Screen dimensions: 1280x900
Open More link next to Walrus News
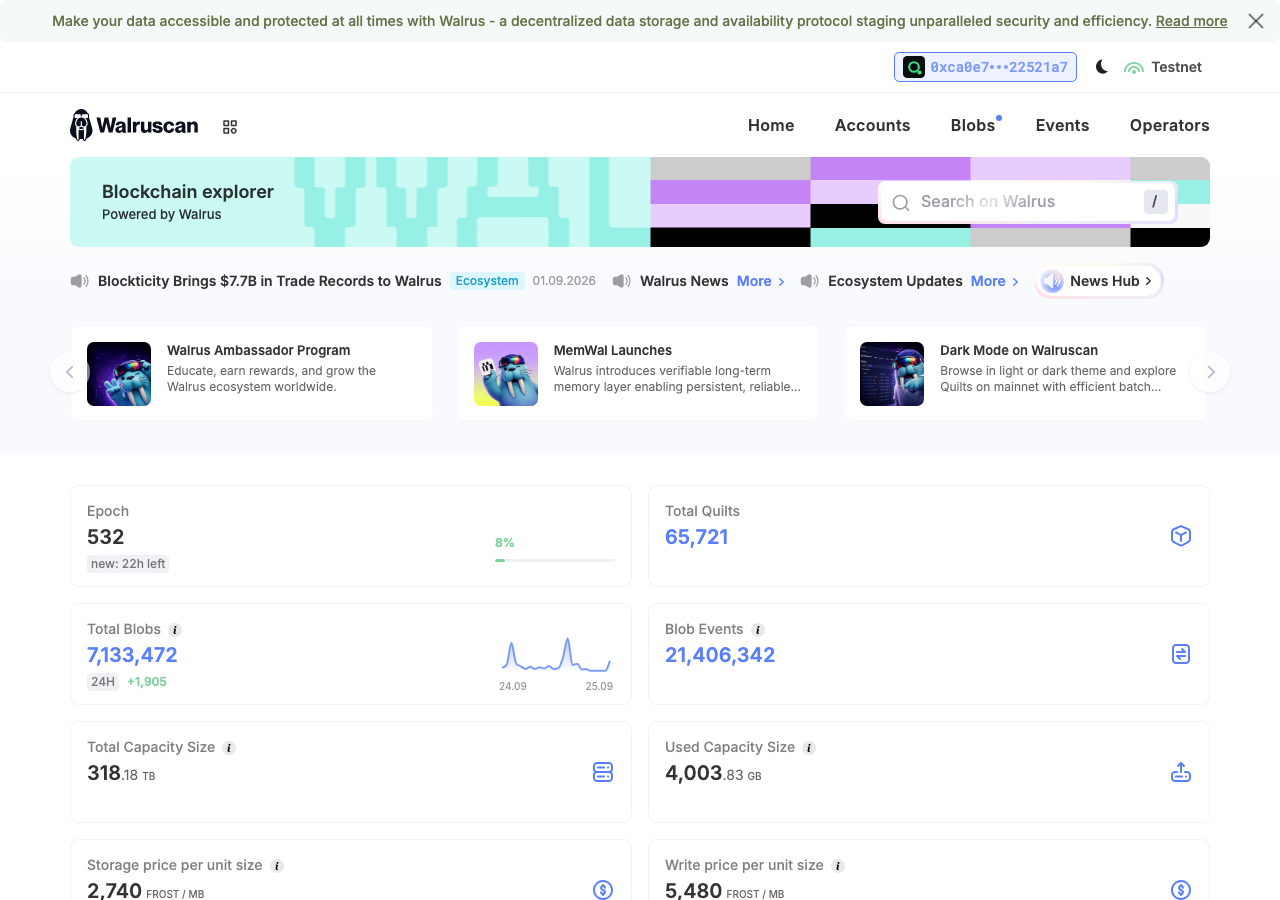(x=761, y=281)
